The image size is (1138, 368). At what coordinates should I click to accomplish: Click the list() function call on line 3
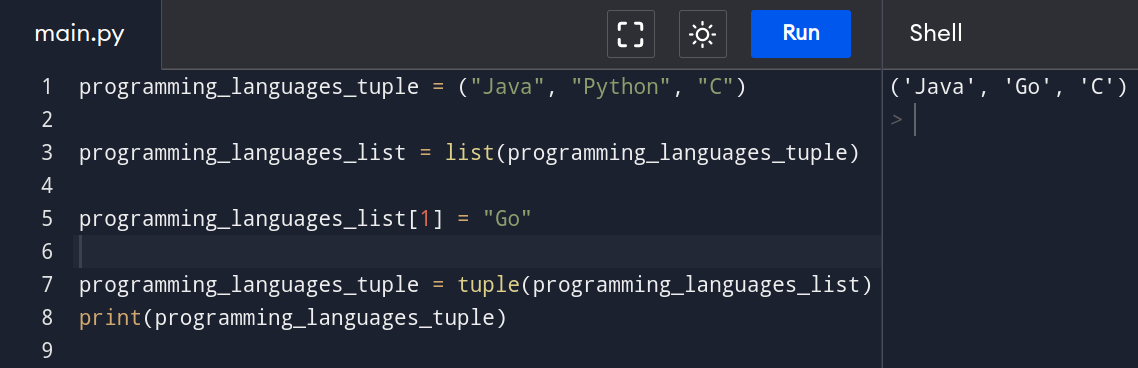point(470,153)
